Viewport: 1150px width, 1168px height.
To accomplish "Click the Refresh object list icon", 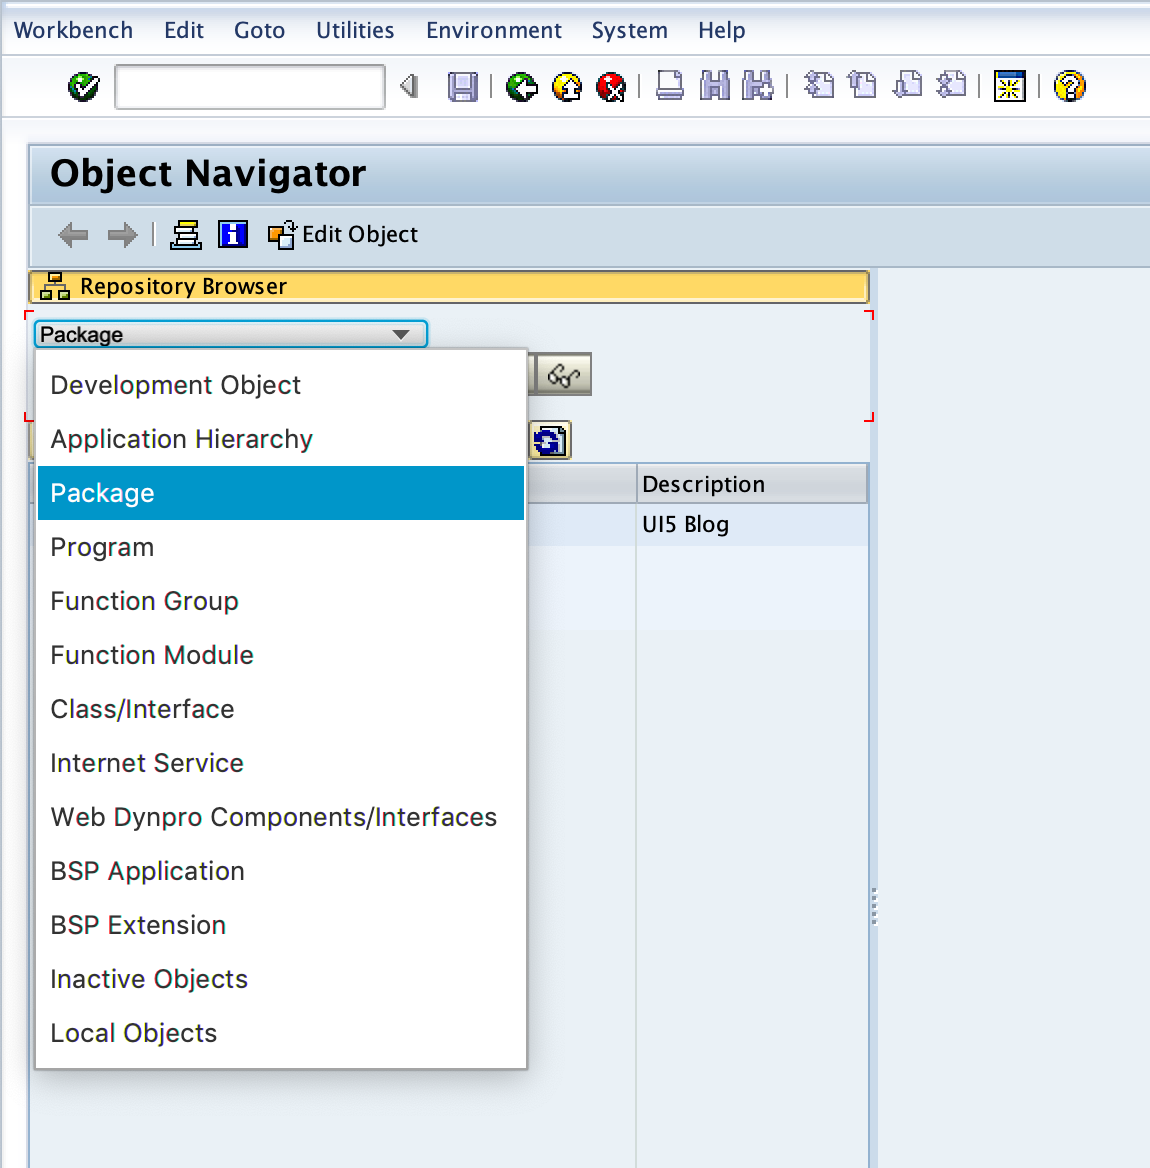I will (x=549, y=440).
